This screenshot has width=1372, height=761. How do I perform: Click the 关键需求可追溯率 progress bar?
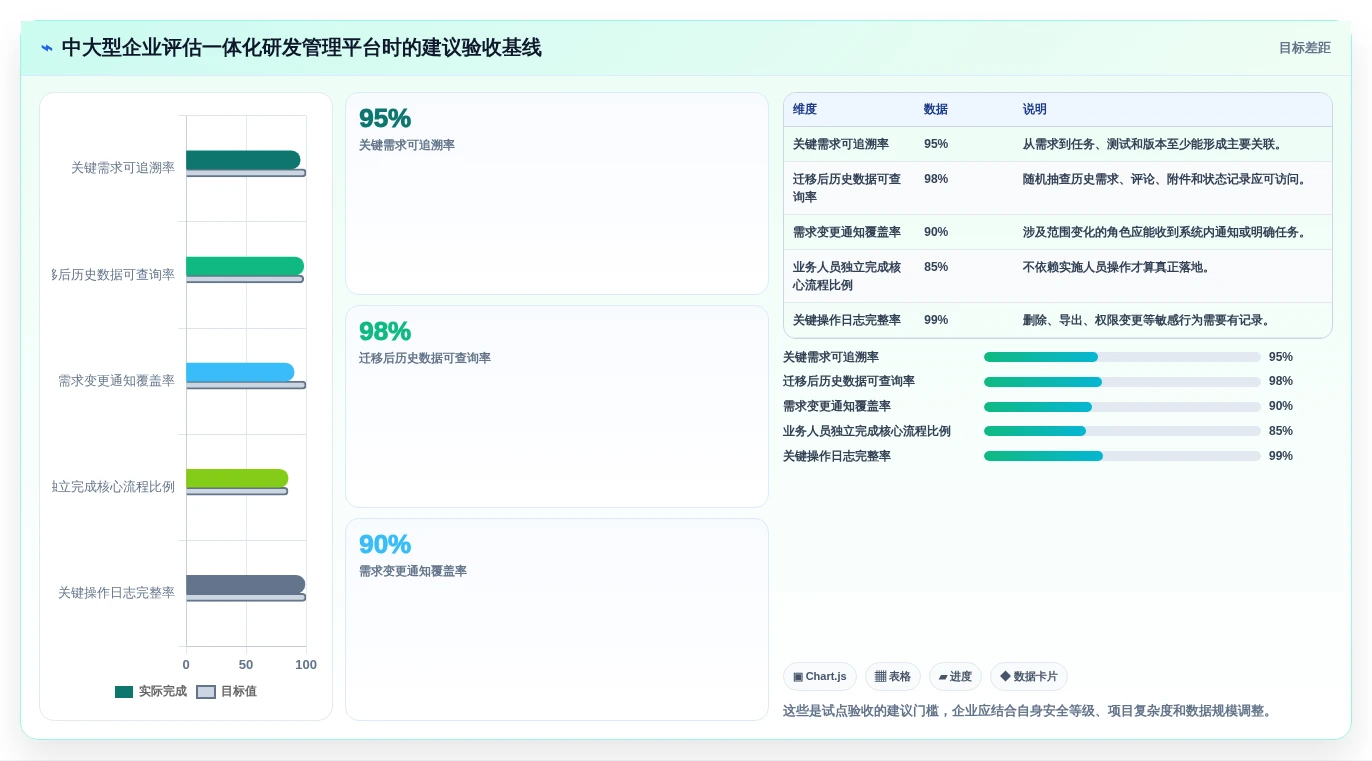[1122, 357]
